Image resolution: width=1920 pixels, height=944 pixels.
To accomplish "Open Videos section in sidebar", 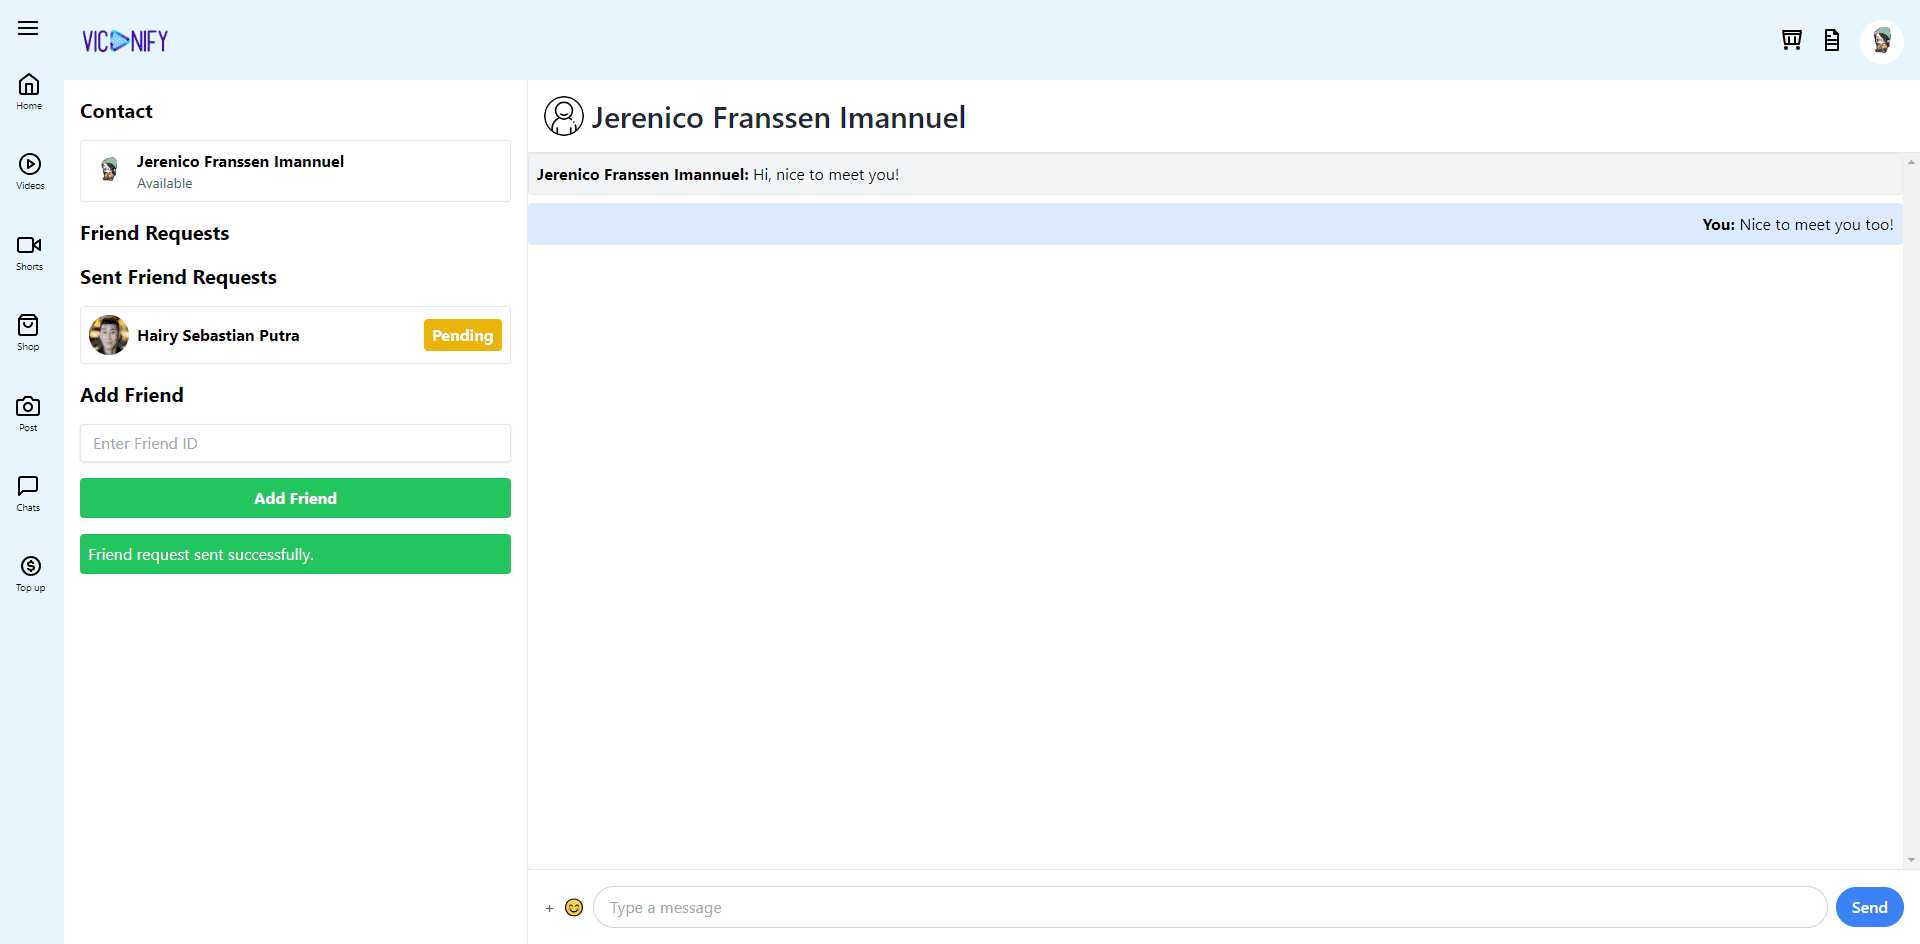I will [x=30, y=171].
